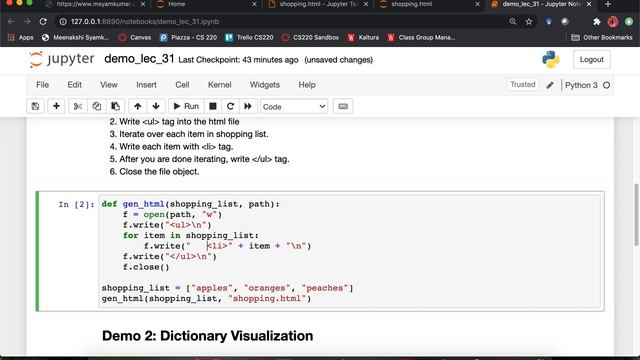Open Class Group Mana... bookmark
This screenshot has width=640, height=360.
pos(421,38)
